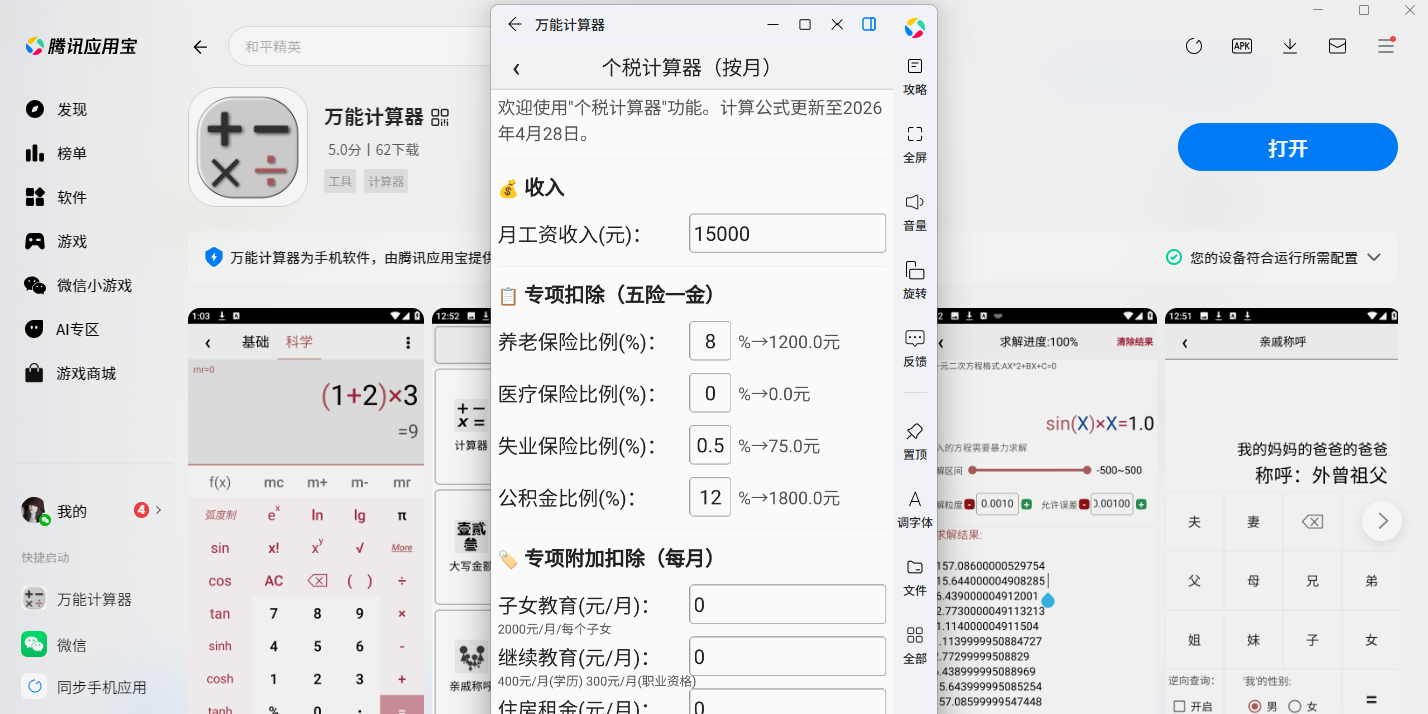The height and width of the screenshot is (714, 1428).
Task: Edit 养老保险比例 percentage field
Action: (710, 341)
